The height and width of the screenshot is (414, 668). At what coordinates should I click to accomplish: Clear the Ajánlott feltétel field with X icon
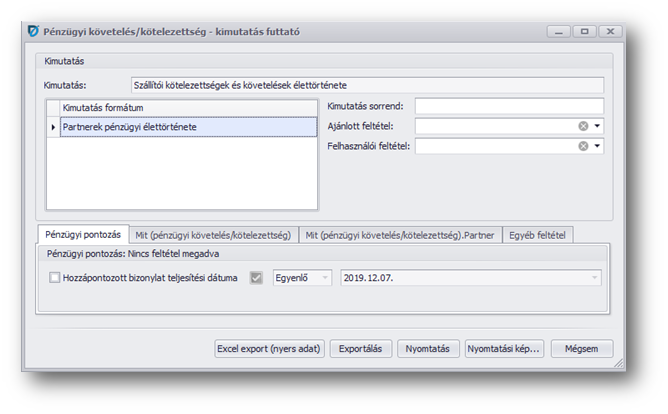[583, 126]
